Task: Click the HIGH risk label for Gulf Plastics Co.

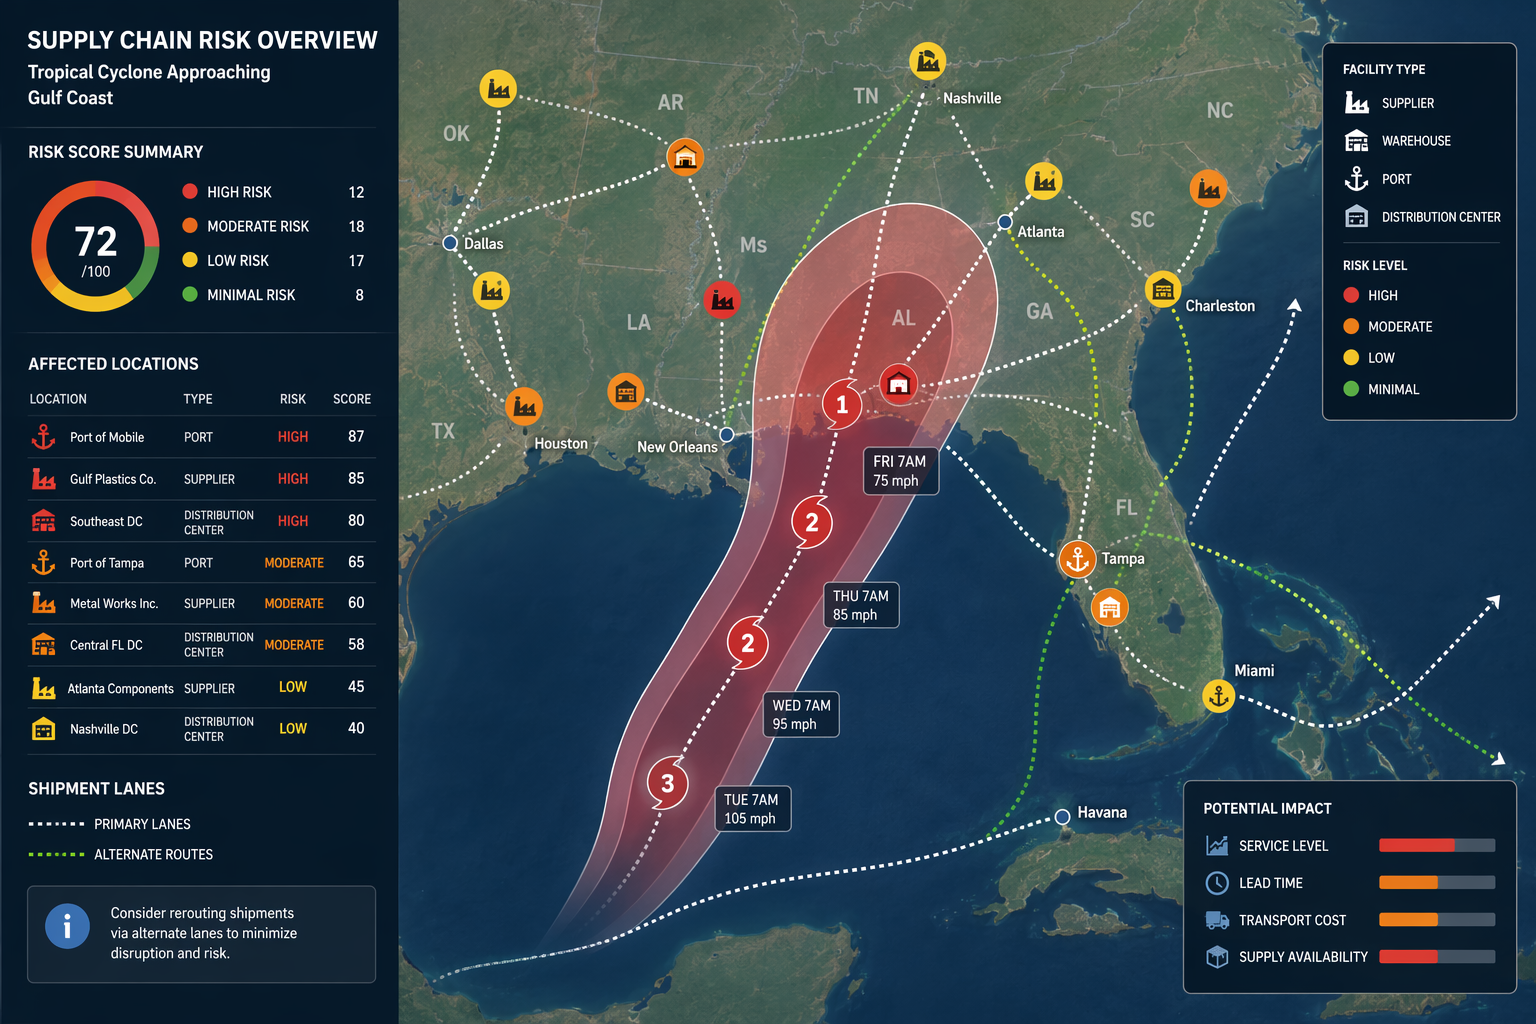Action: point(293,479)
